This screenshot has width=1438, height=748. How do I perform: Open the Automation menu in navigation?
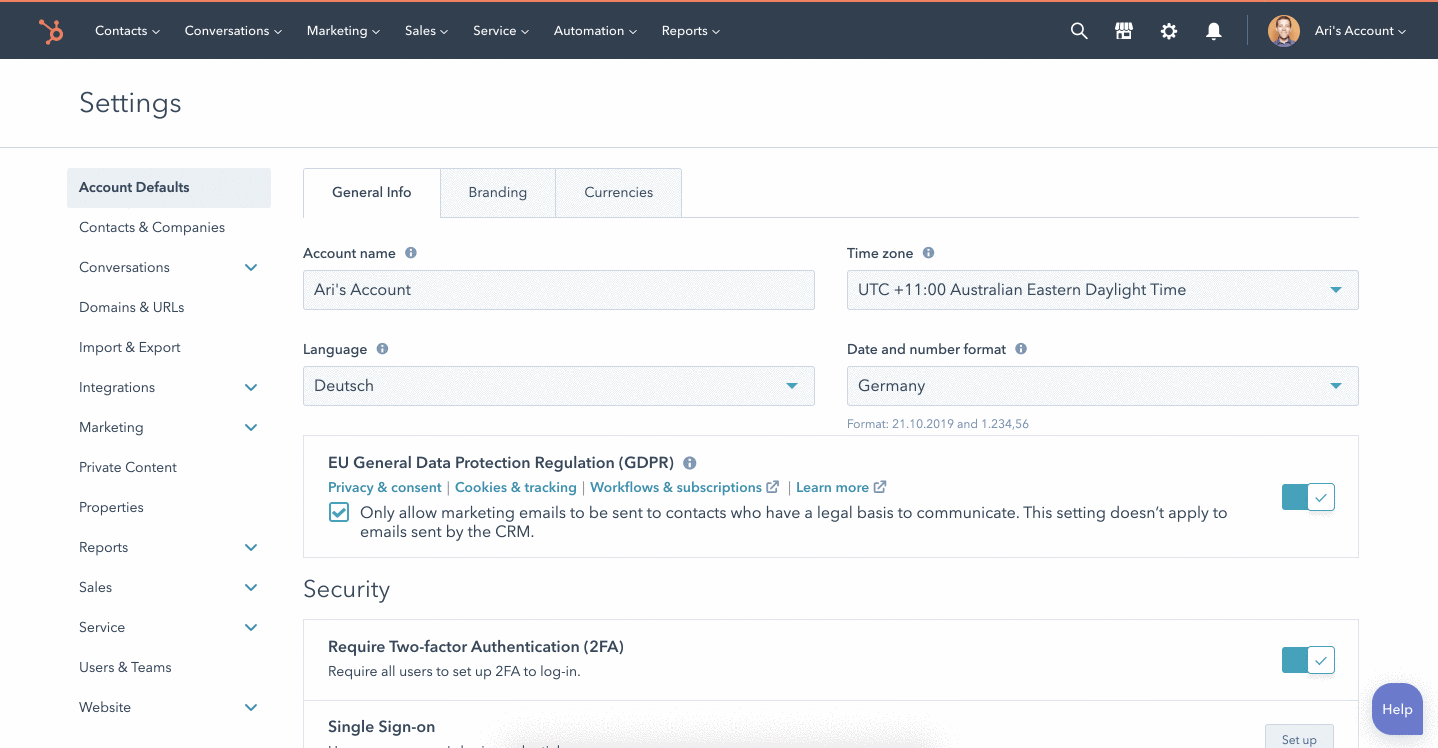pos(595,31)
